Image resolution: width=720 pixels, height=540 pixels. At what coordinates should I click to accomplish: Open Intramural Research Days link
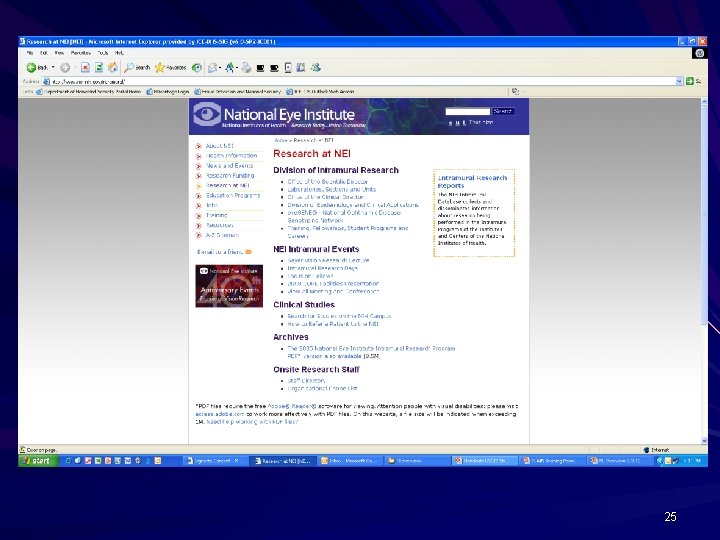click(x=322, y=268)
